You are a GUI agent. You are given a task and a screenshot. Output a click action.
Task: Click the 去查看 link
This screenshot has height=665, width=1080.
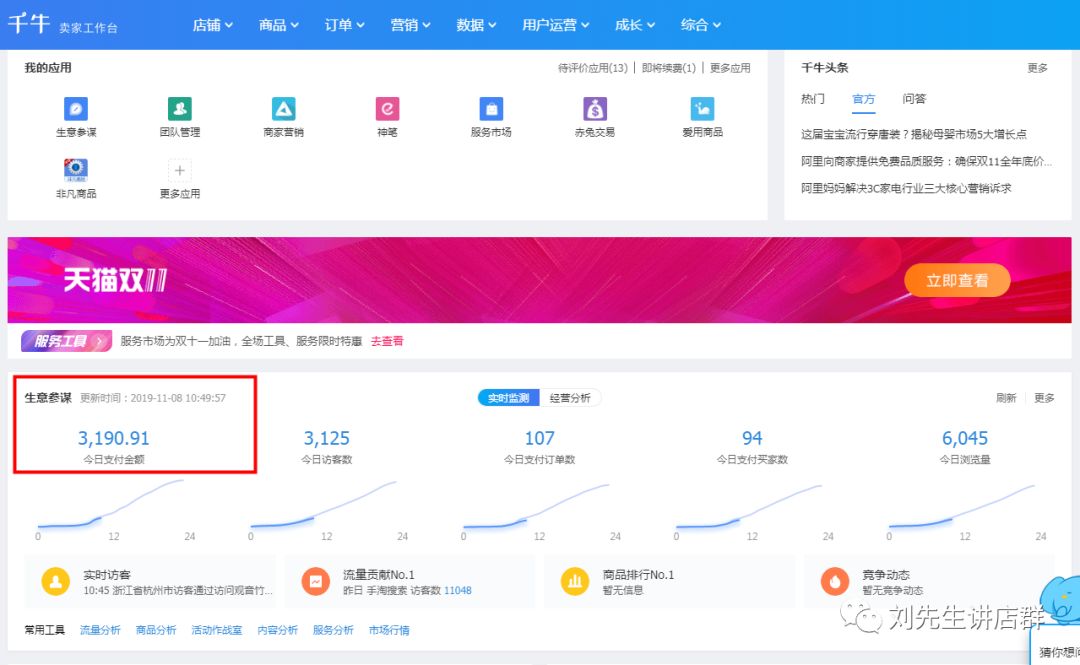pyautogui.click(x=387, y=341)
